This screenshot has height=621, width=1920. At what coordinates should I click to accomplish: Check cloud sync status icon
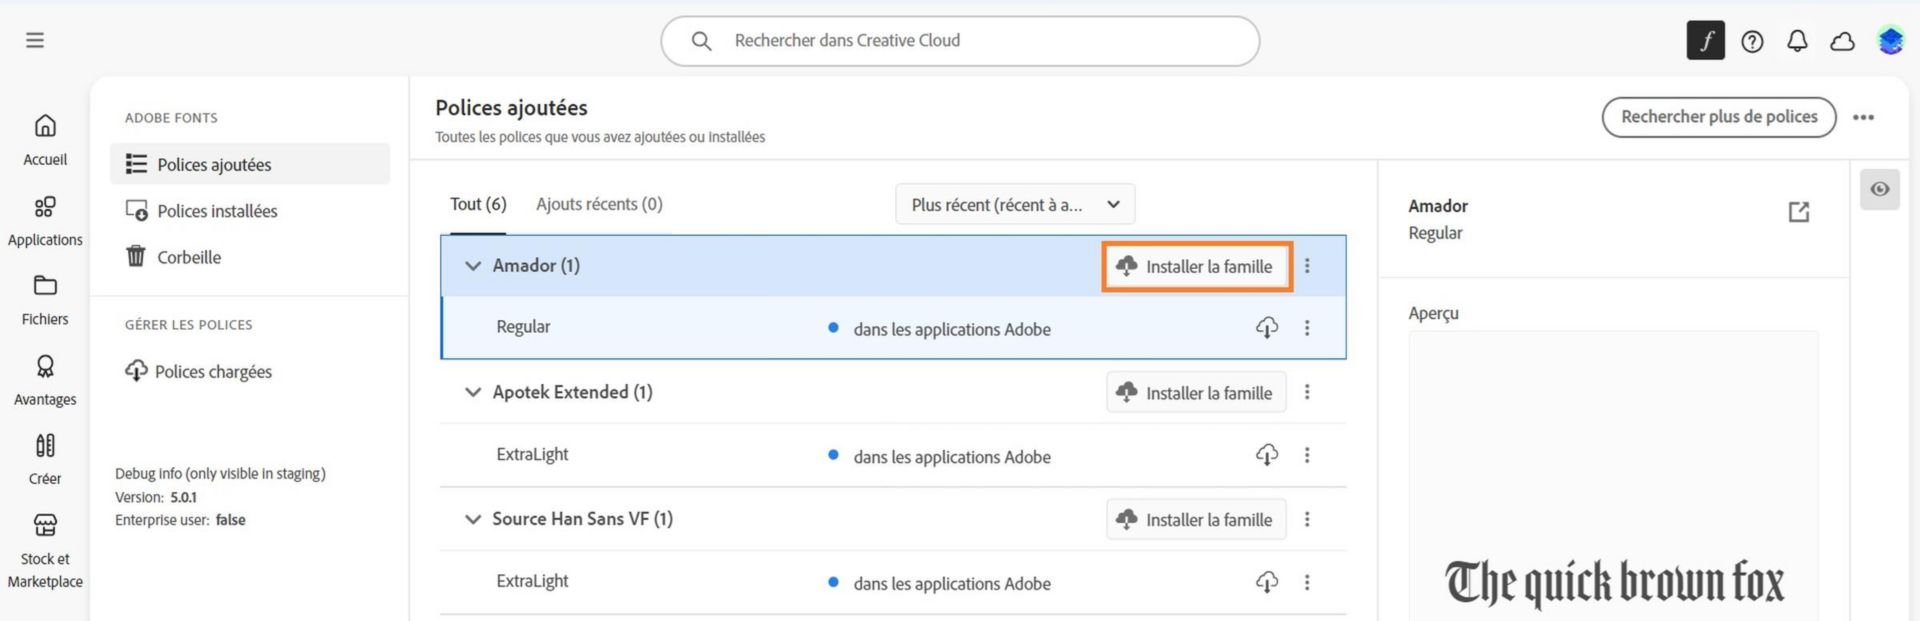tap(1842, 41)
